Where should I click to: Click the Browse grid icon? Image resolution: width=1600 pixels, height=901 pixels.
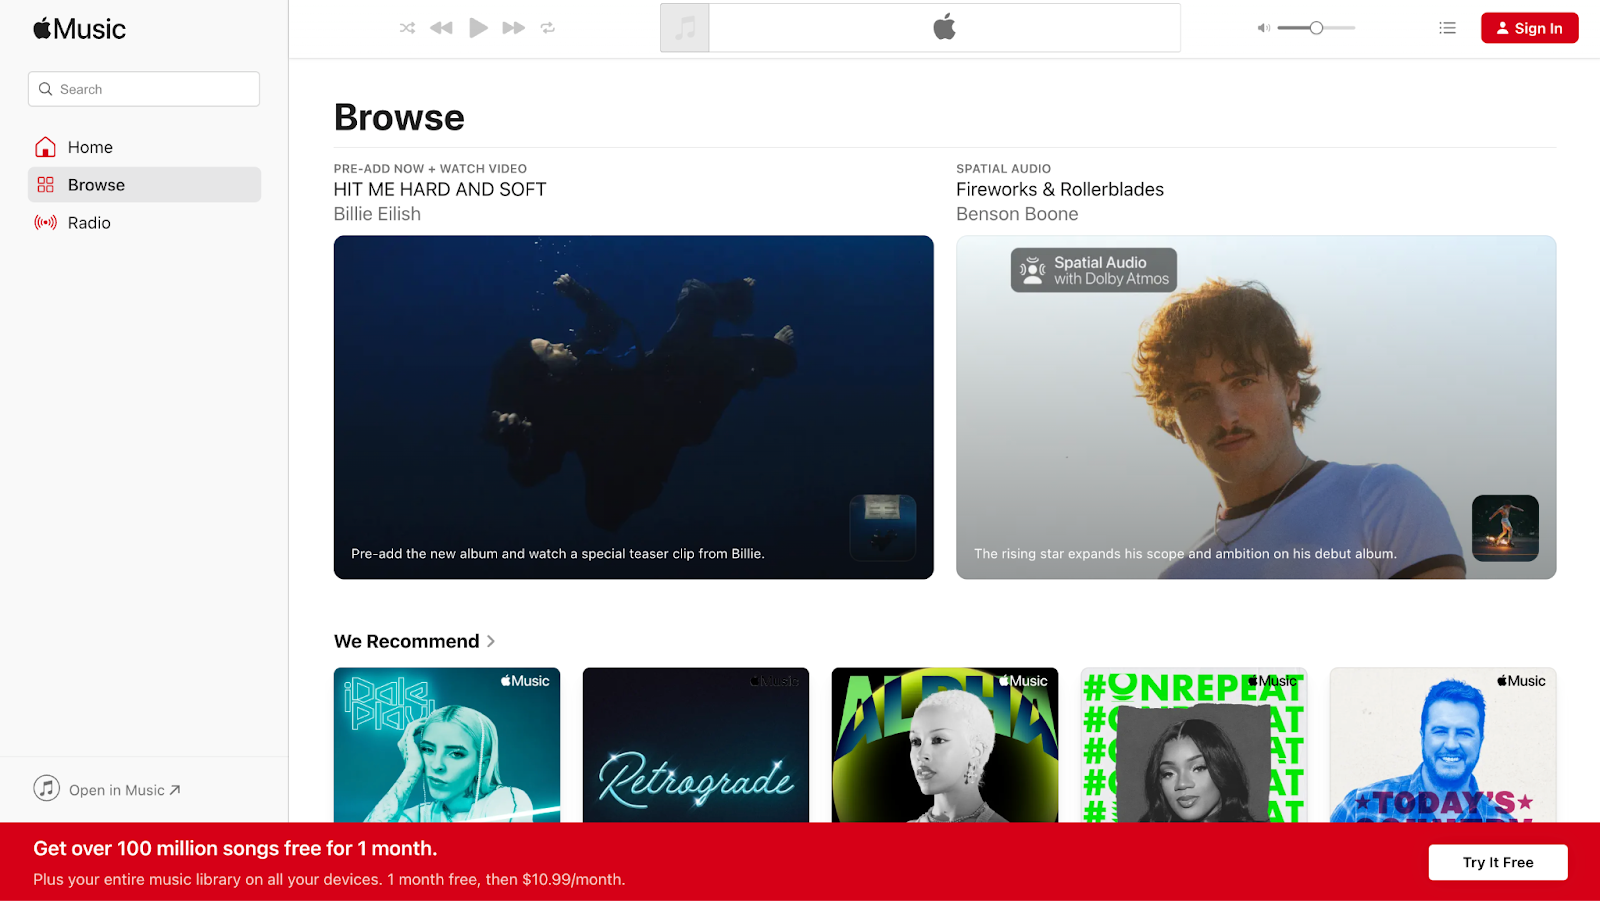pyautogui.click(x=45, y=185)
